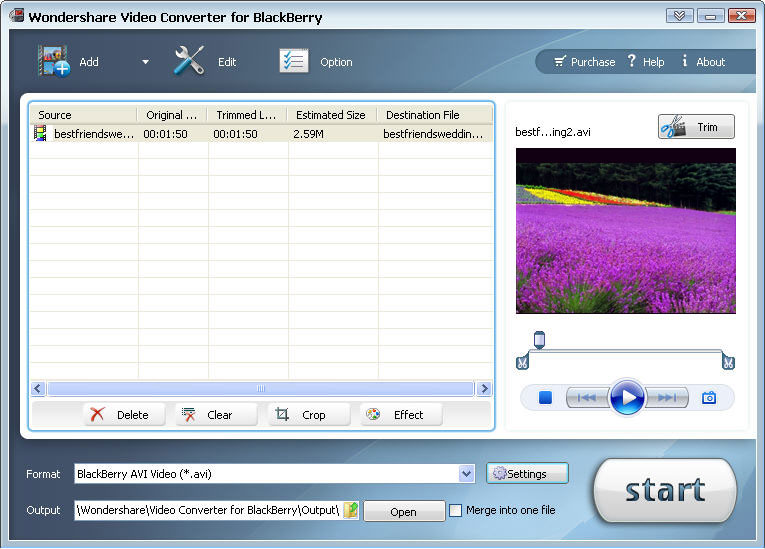The image size is (765, 549).
Task: Click the Original length column header
Action: pos(172,115)
